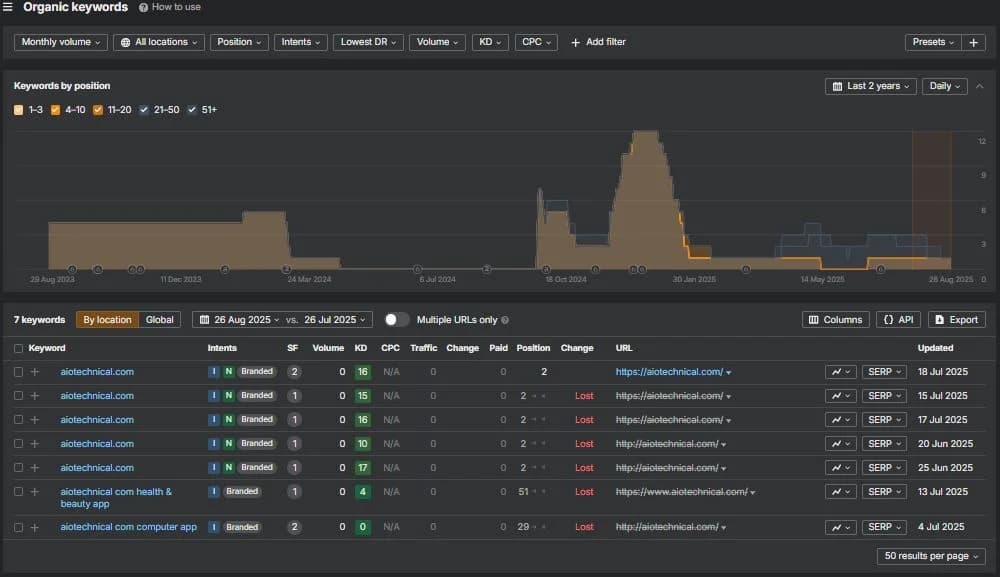Sort table by KD column header
The width and height of the screenshot is (1000, 577).
361,348
